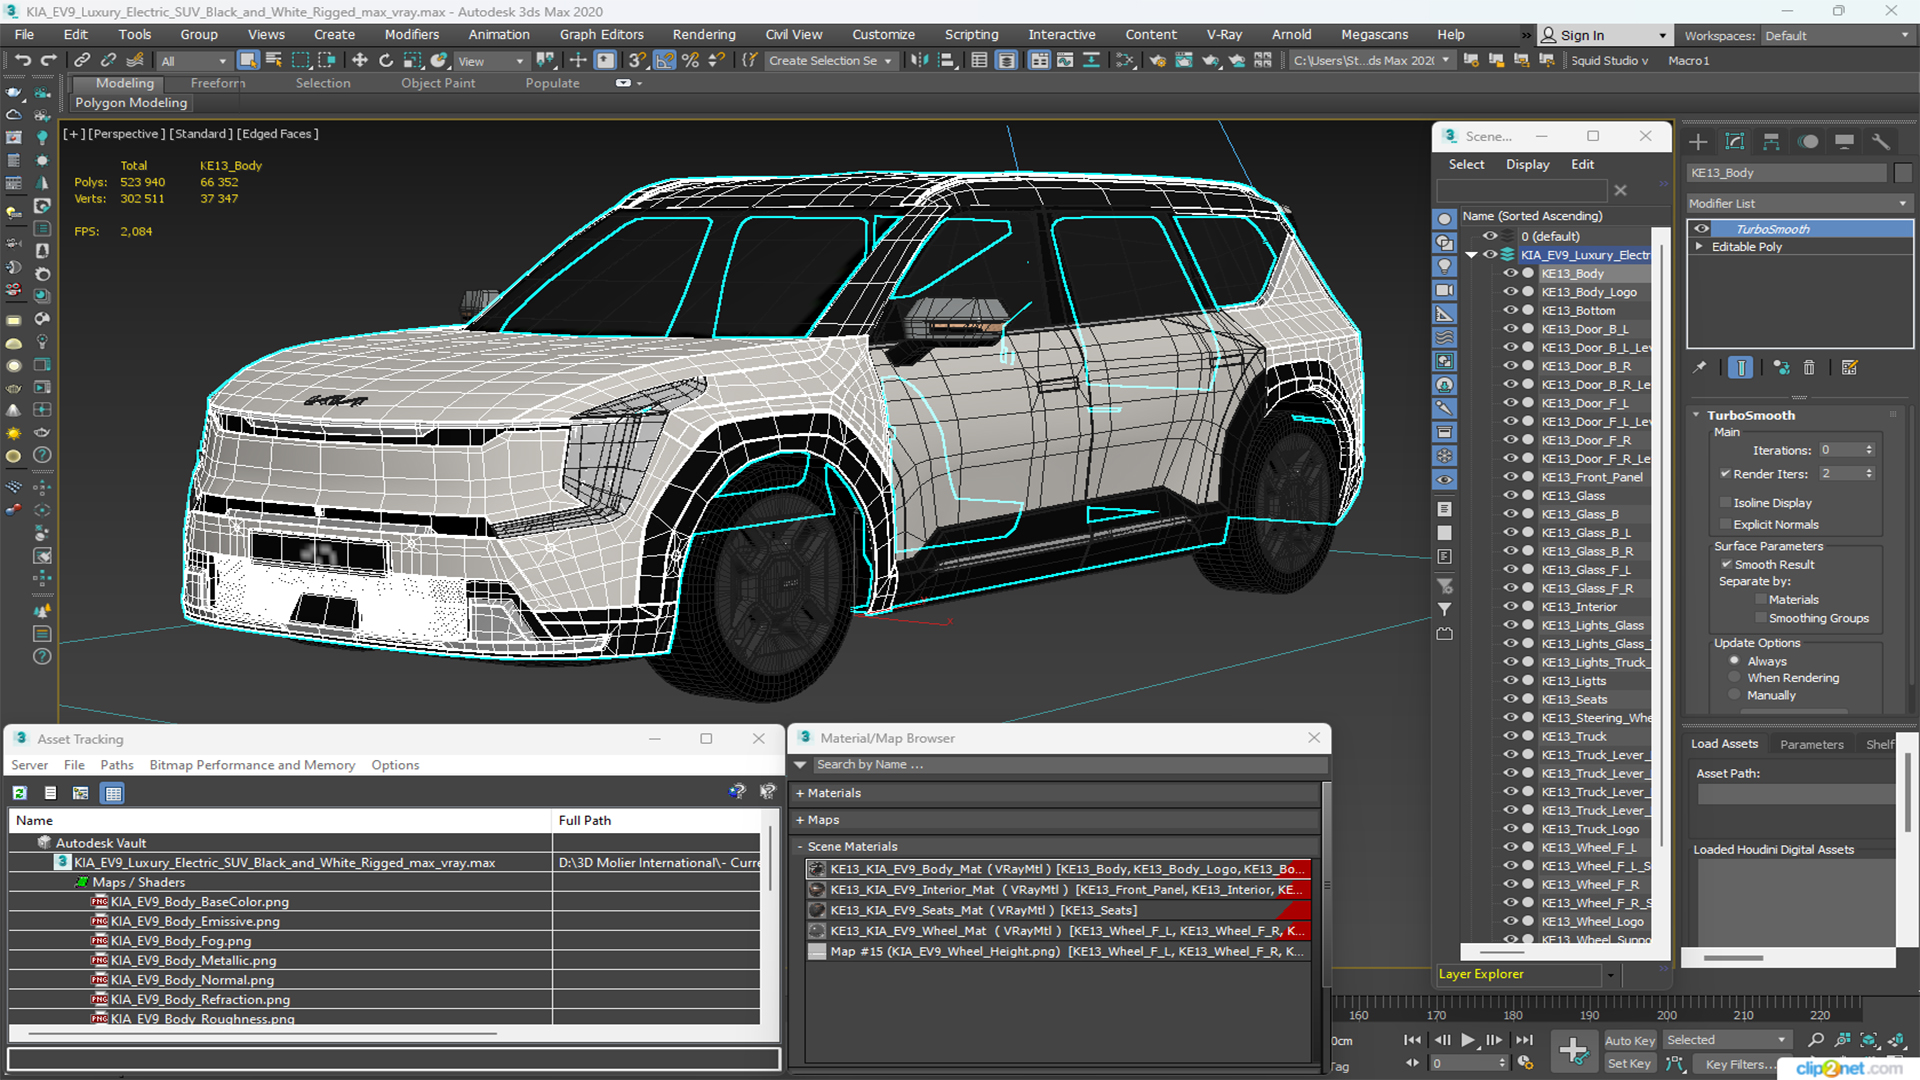Image resolution: width=1920 pixels, height=1080 pixels.
Task: Open the Utilities wrench panel tab
Action: pos(1881,142)
